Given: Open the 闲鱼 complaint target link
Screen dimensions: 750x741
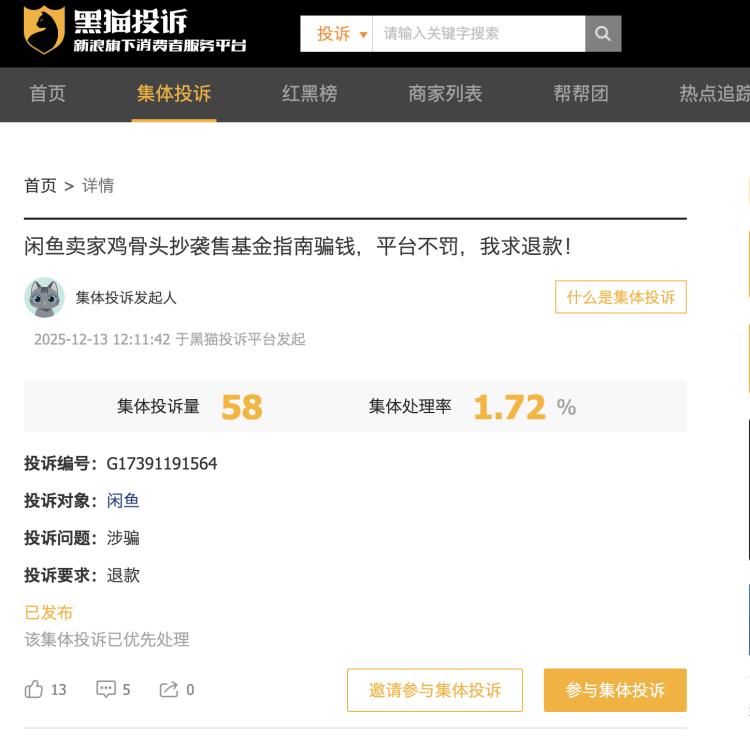Looking at the screenshot, I should [123, 500].
